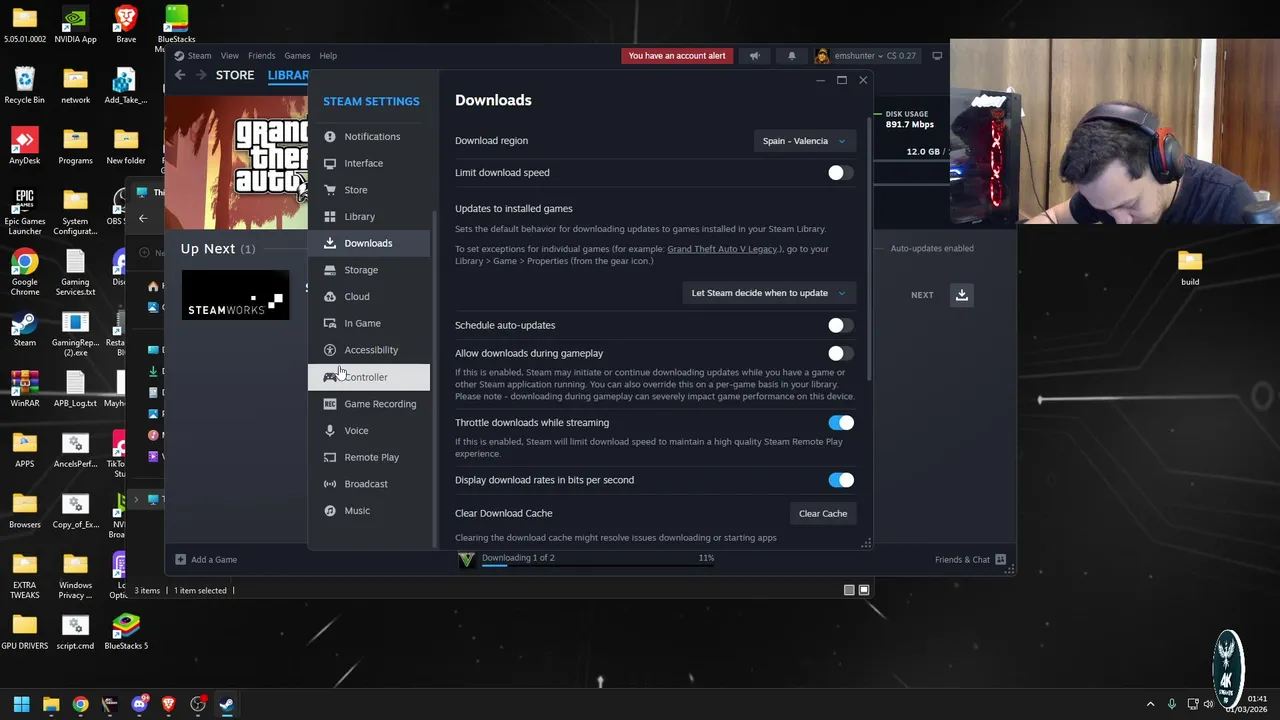
Task: Click the Broadcast sidebar icon
Action: [x=330, y=484]
